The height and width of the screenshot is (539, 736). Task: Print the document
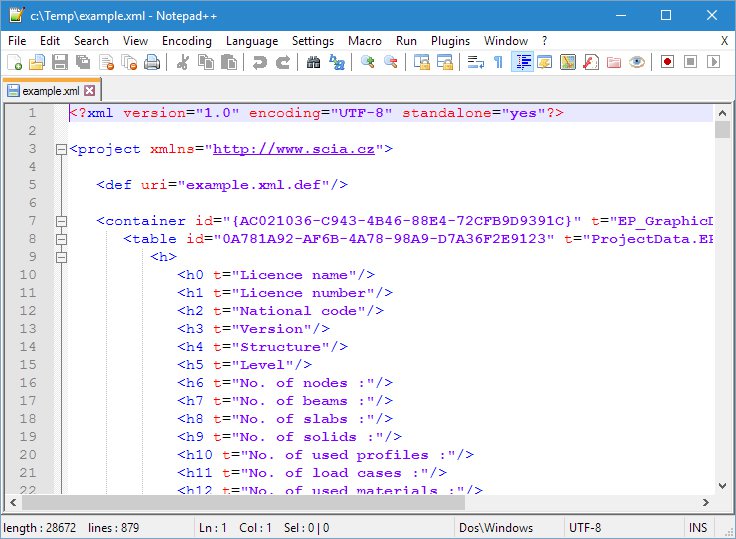point(152,62)
